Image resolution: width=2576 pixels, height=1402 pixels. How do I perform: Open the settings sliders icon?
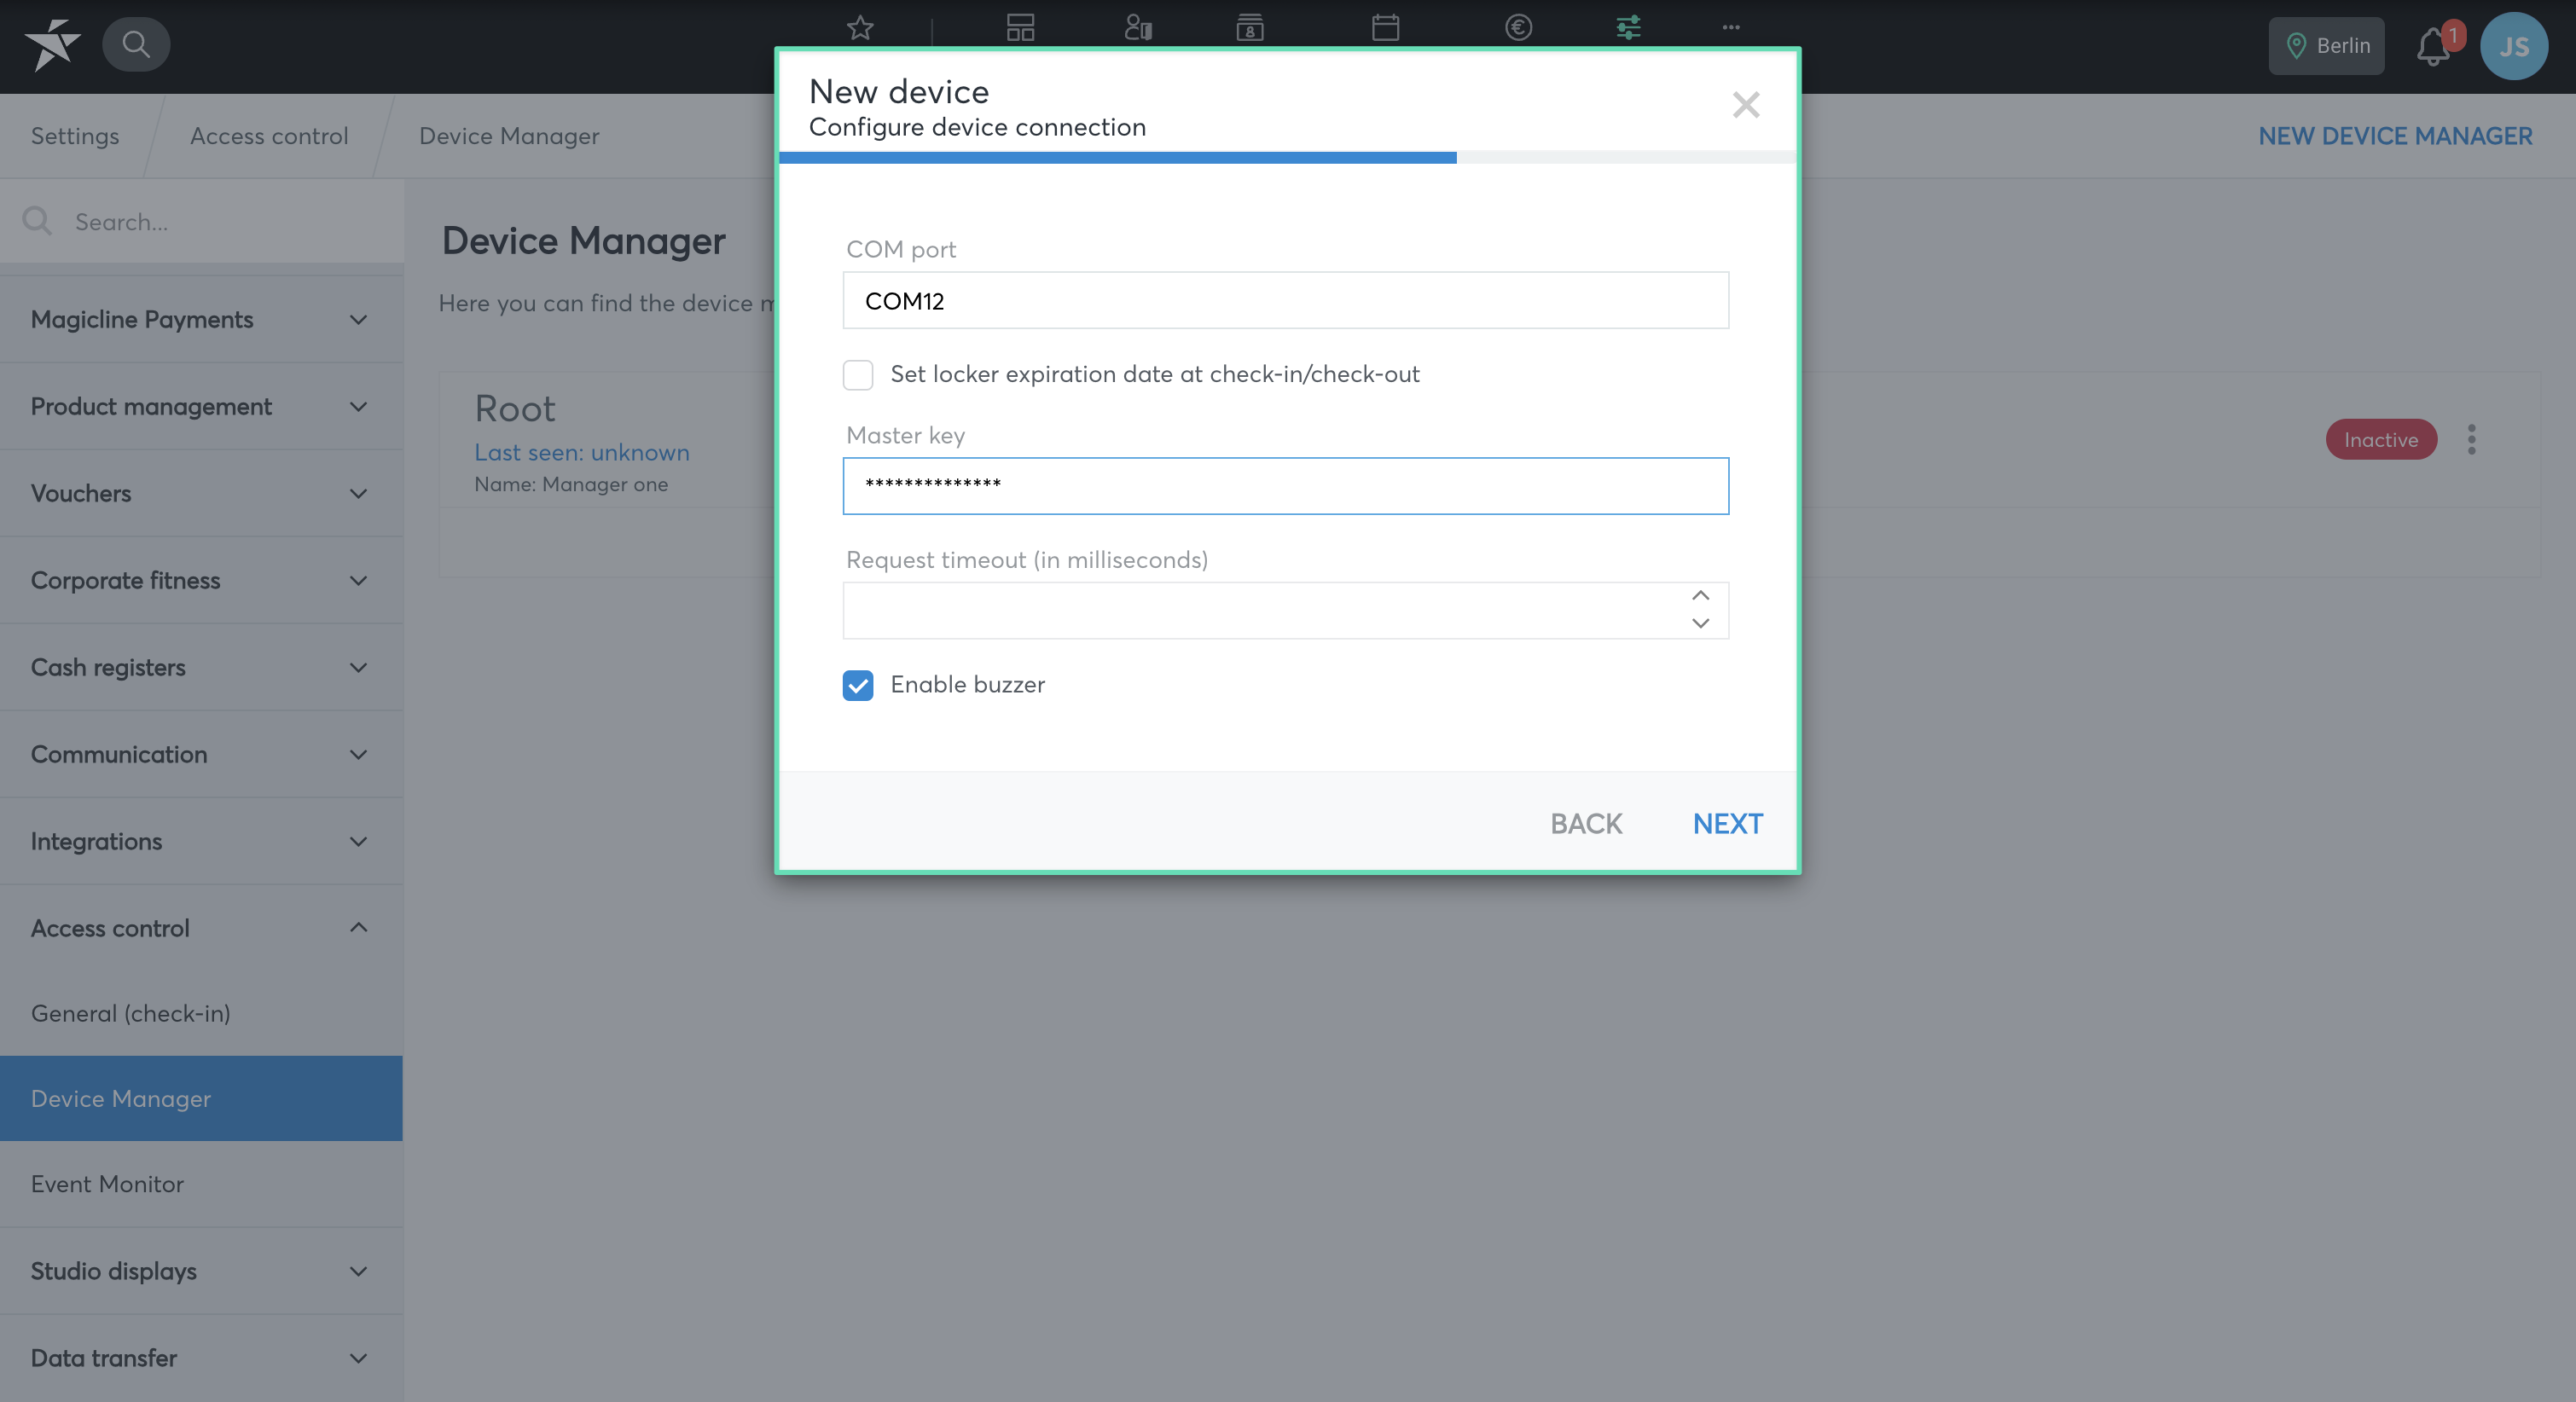pyautogui.click(x=1628, y=28)
